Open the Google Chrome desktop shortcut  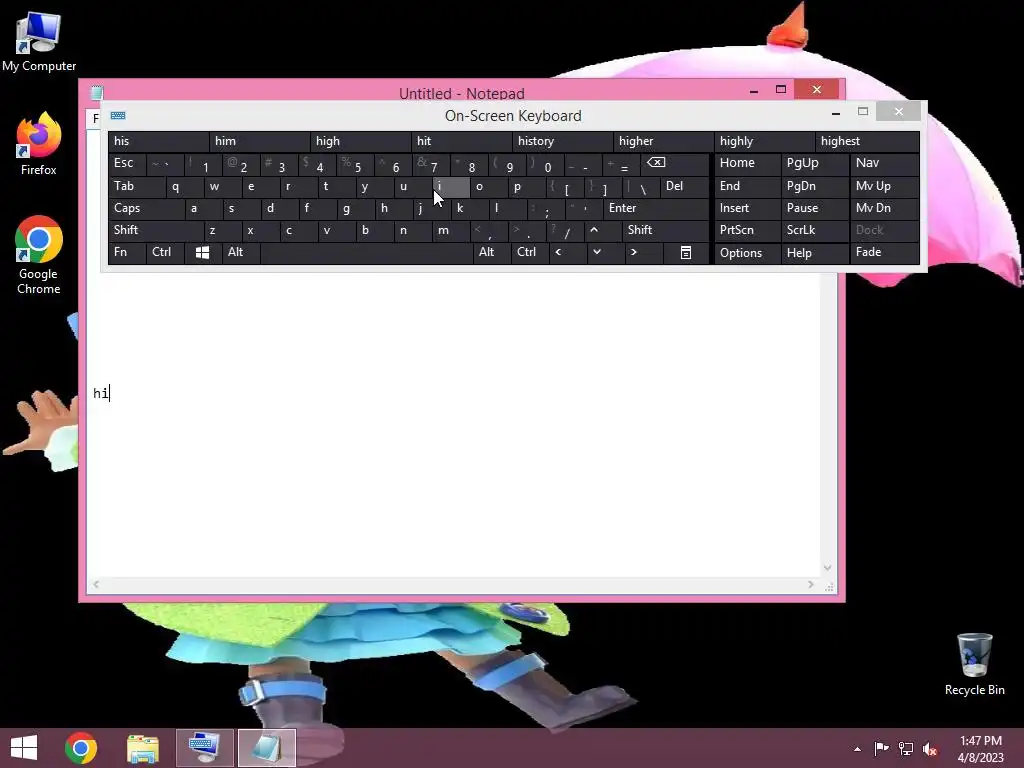(x=39, y=255)
